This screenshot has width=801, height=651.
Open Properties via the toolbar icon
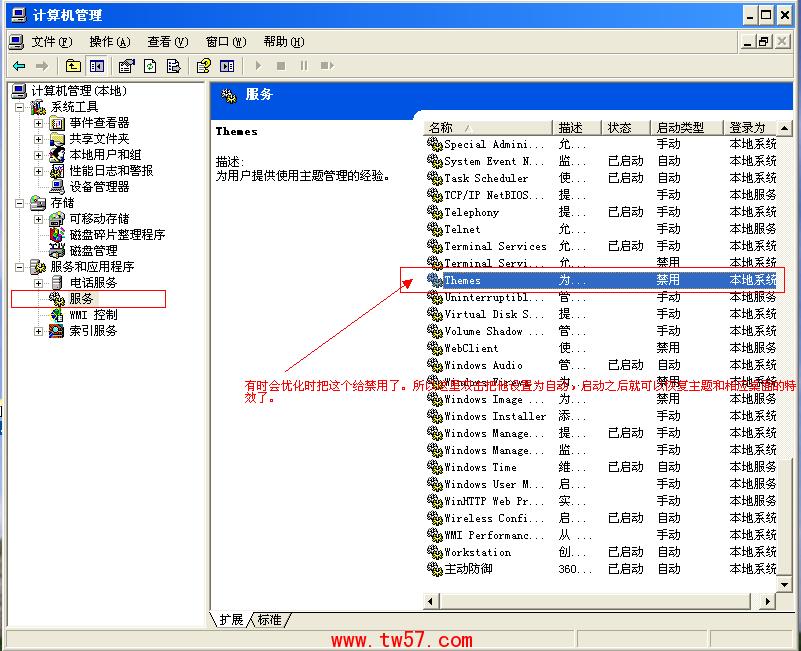[126, 66]
